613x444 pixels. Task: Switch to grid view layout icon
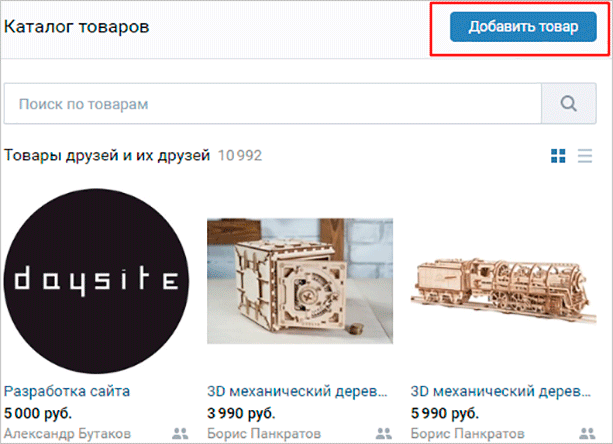pyautogui.click(x=558, y=156)
